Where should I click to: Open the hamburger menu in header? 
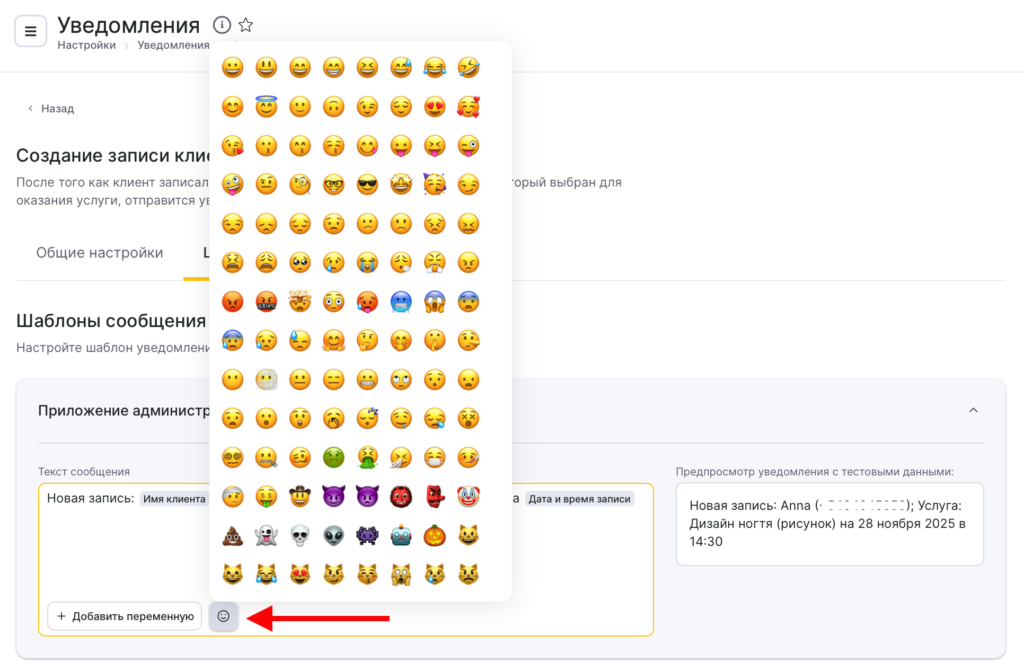30,31
